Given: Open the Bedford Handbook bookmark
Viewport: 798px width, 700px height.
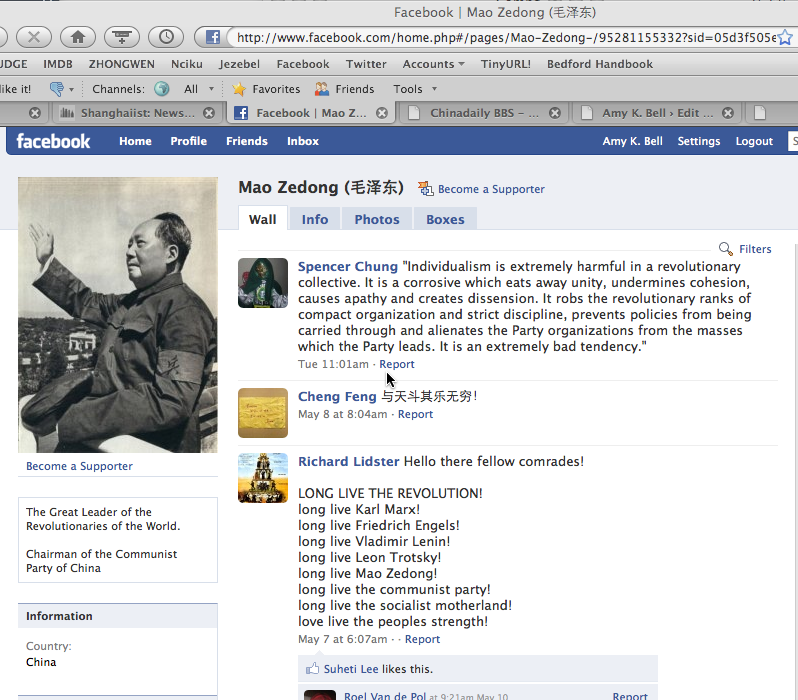Looking at the screenshot, I should tap(600, 64).
